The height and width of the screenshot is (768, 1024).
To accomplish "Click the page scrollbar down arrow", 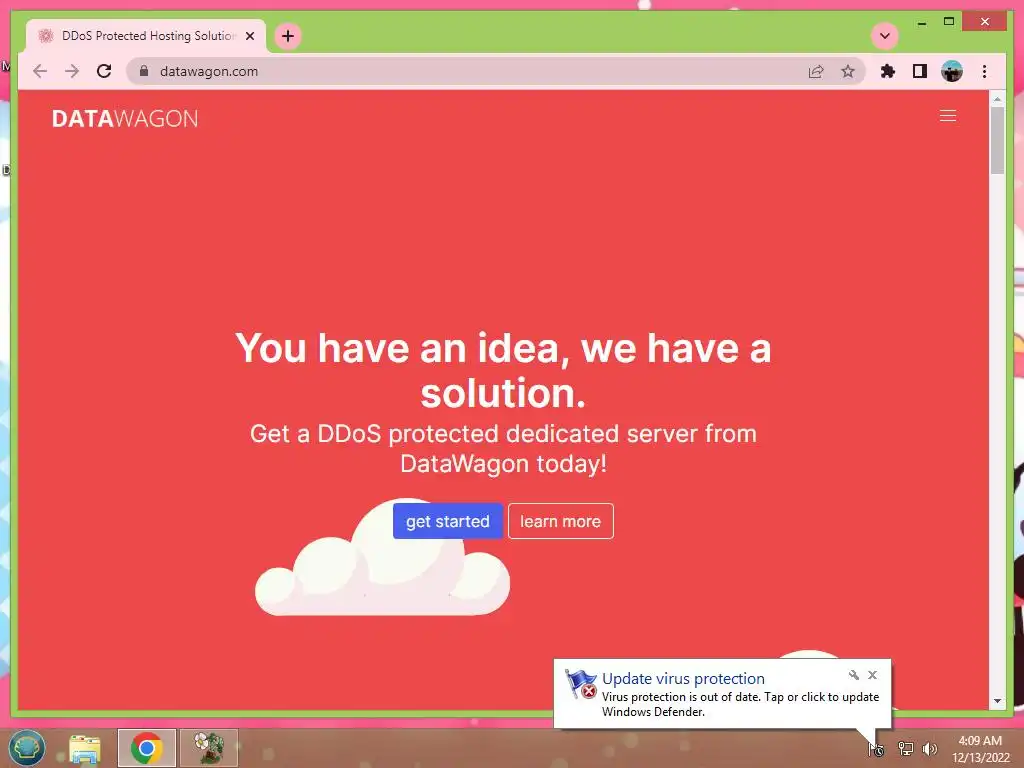I will click(997, 701).
